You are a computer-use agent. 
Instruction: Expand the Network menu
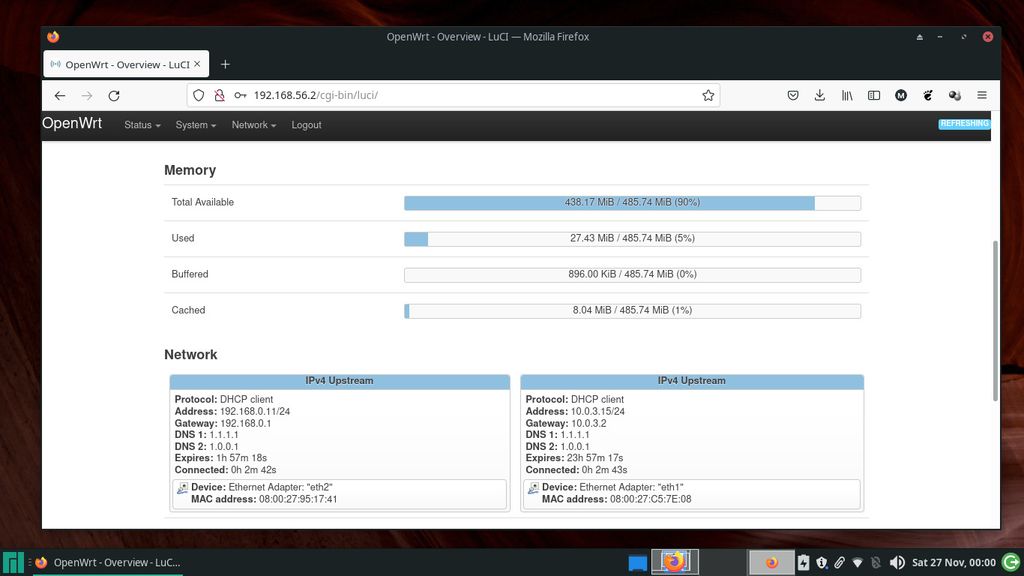pos(253,125)
